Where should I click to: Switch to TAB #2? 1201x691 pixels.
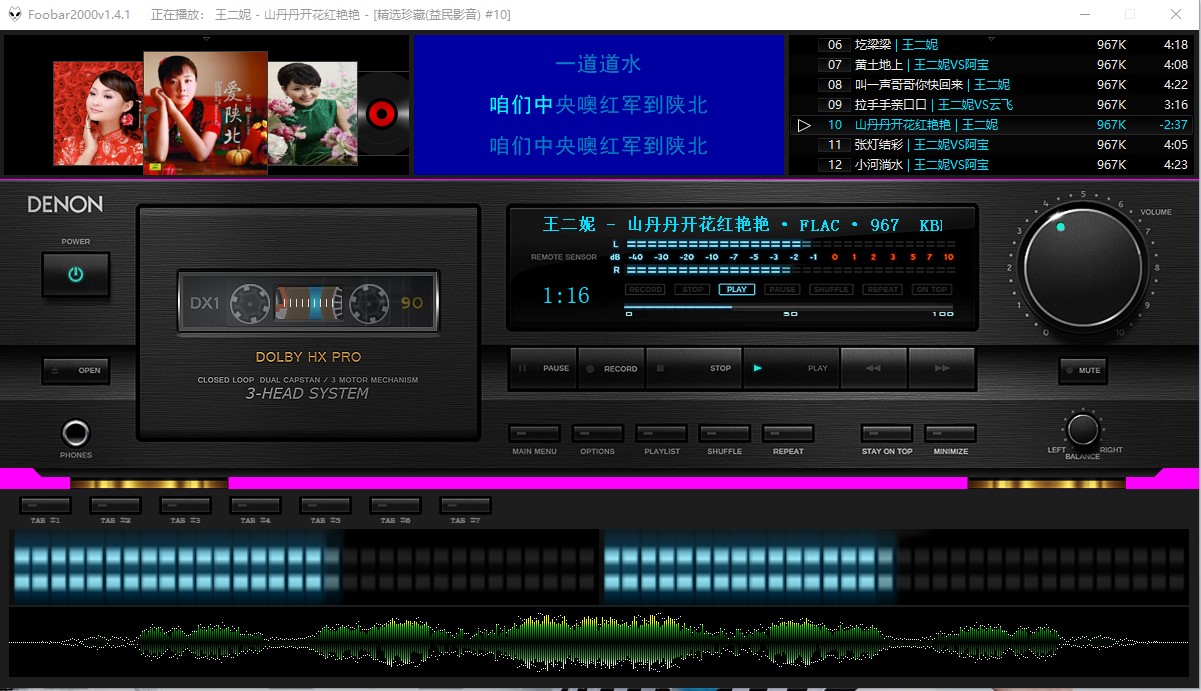click(115, 506)
